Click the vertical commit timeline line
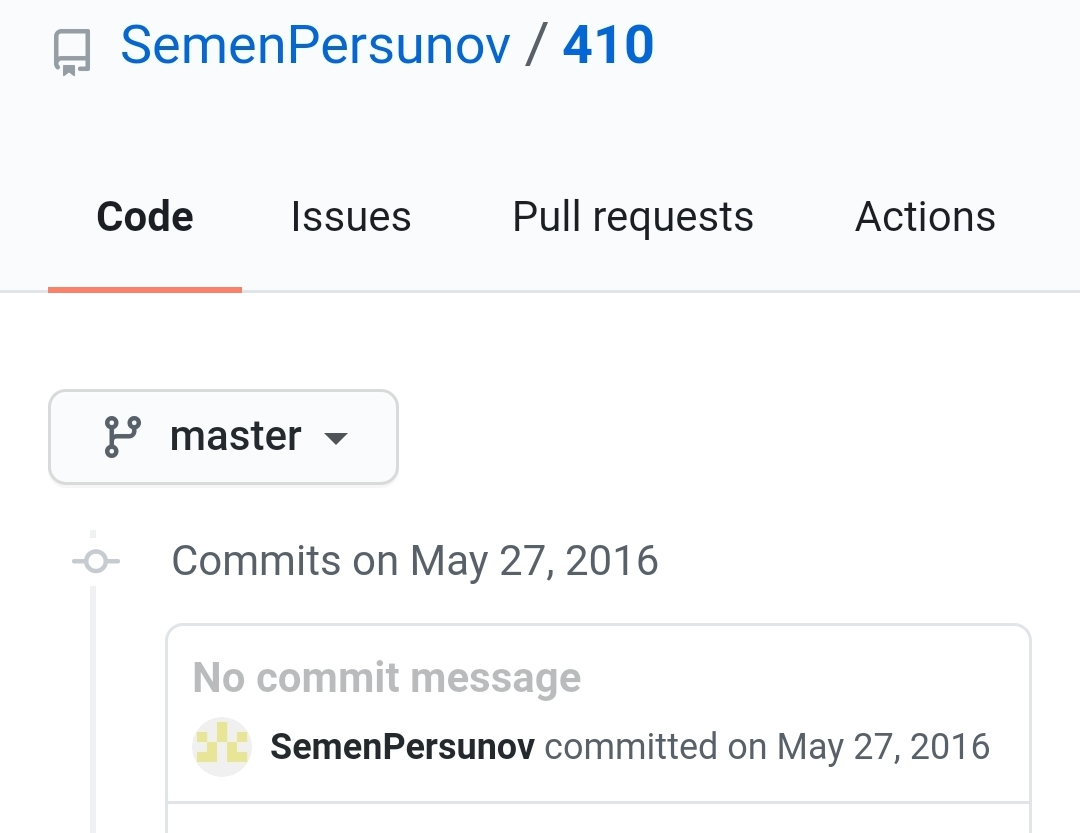The height and width of the screenshot is (833, 1080). pos(93,700)
